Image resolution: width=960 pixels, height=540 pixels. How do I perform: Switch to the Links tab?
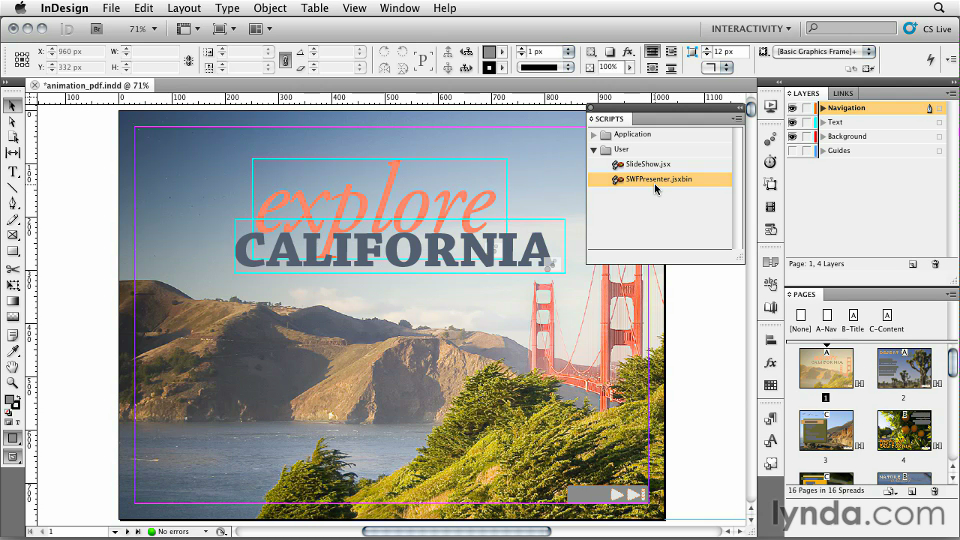842,94
